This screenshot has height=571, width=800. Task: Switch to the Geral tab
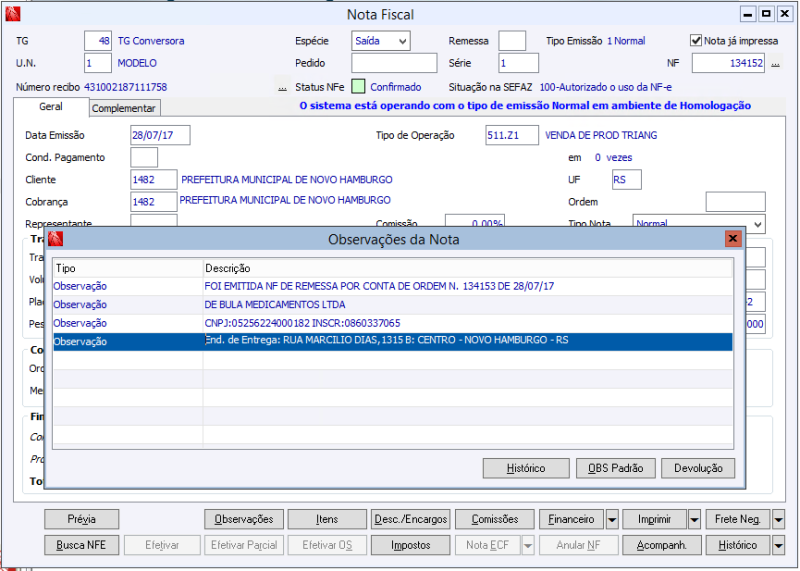(51, 107)
